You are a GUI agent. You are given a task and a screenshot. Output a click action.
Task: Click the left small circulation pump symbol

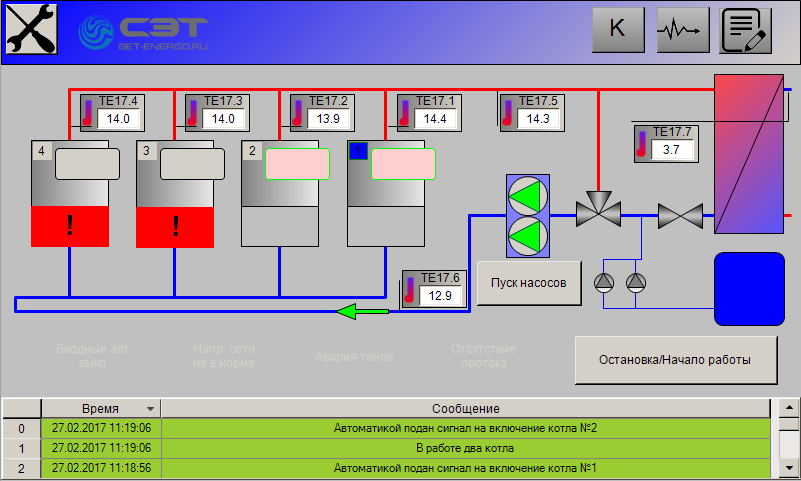point(604,282)
